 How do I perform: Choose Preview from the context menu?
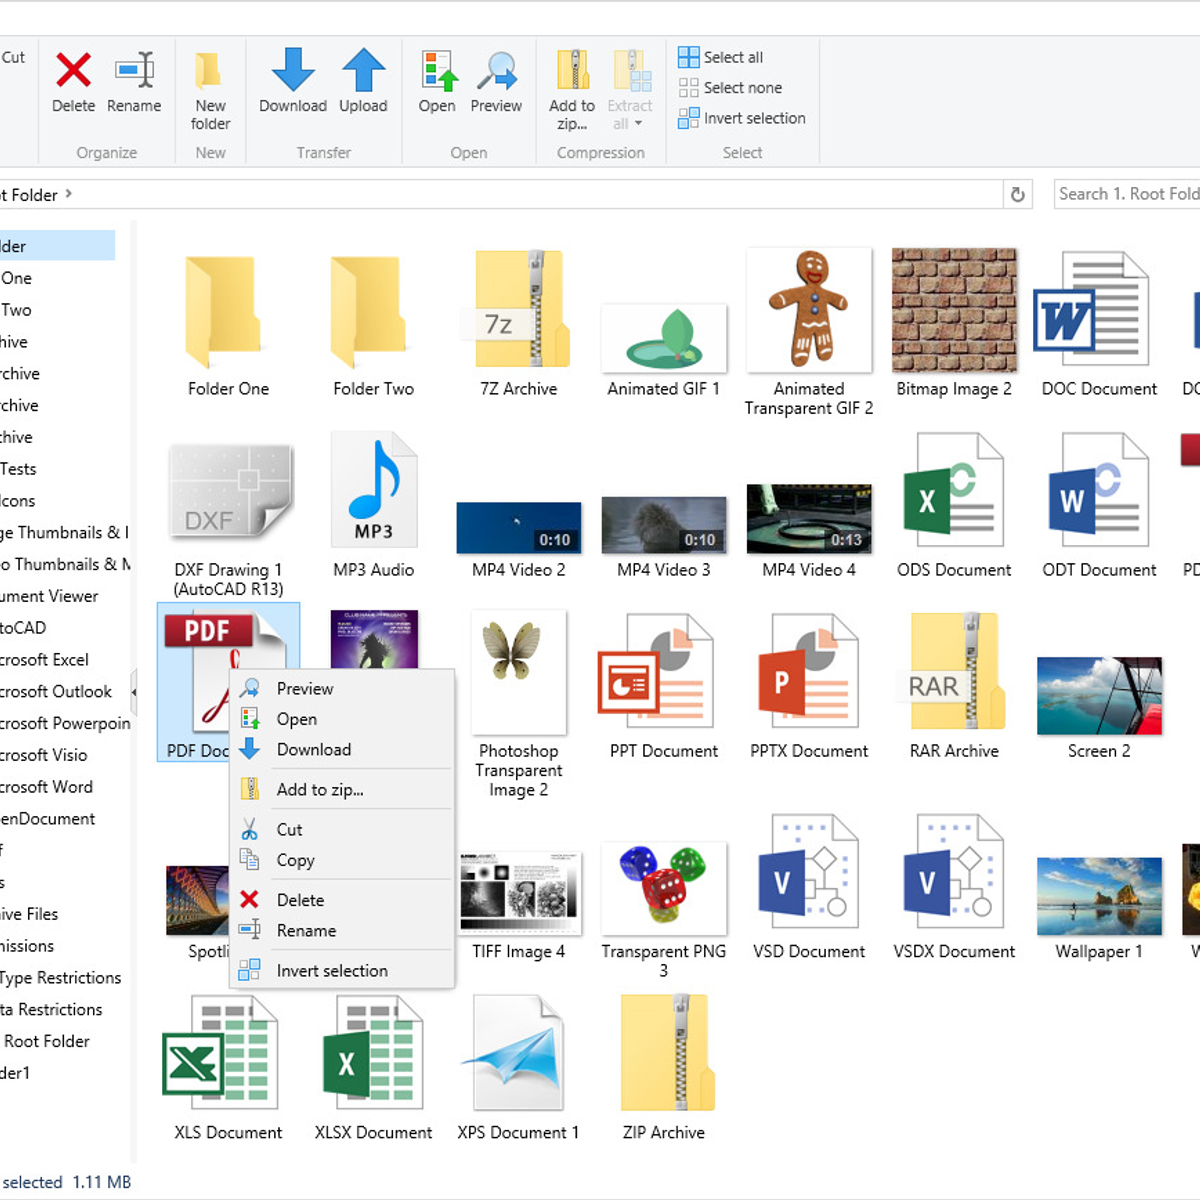pyautogui.click(x=342, y=689)
